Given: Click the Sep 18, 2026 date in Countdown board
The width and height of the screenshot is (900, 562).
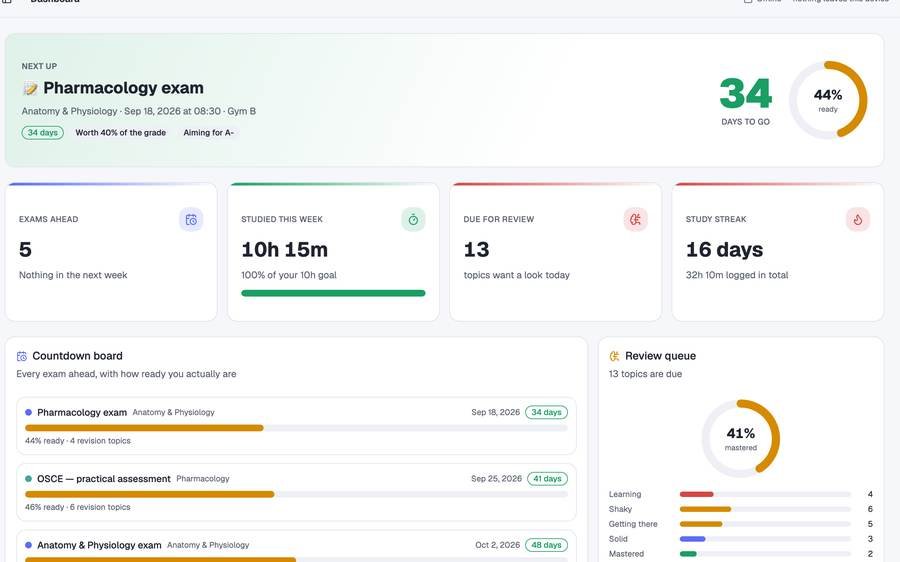Looking at the screenshot, I should pos(495,412).
